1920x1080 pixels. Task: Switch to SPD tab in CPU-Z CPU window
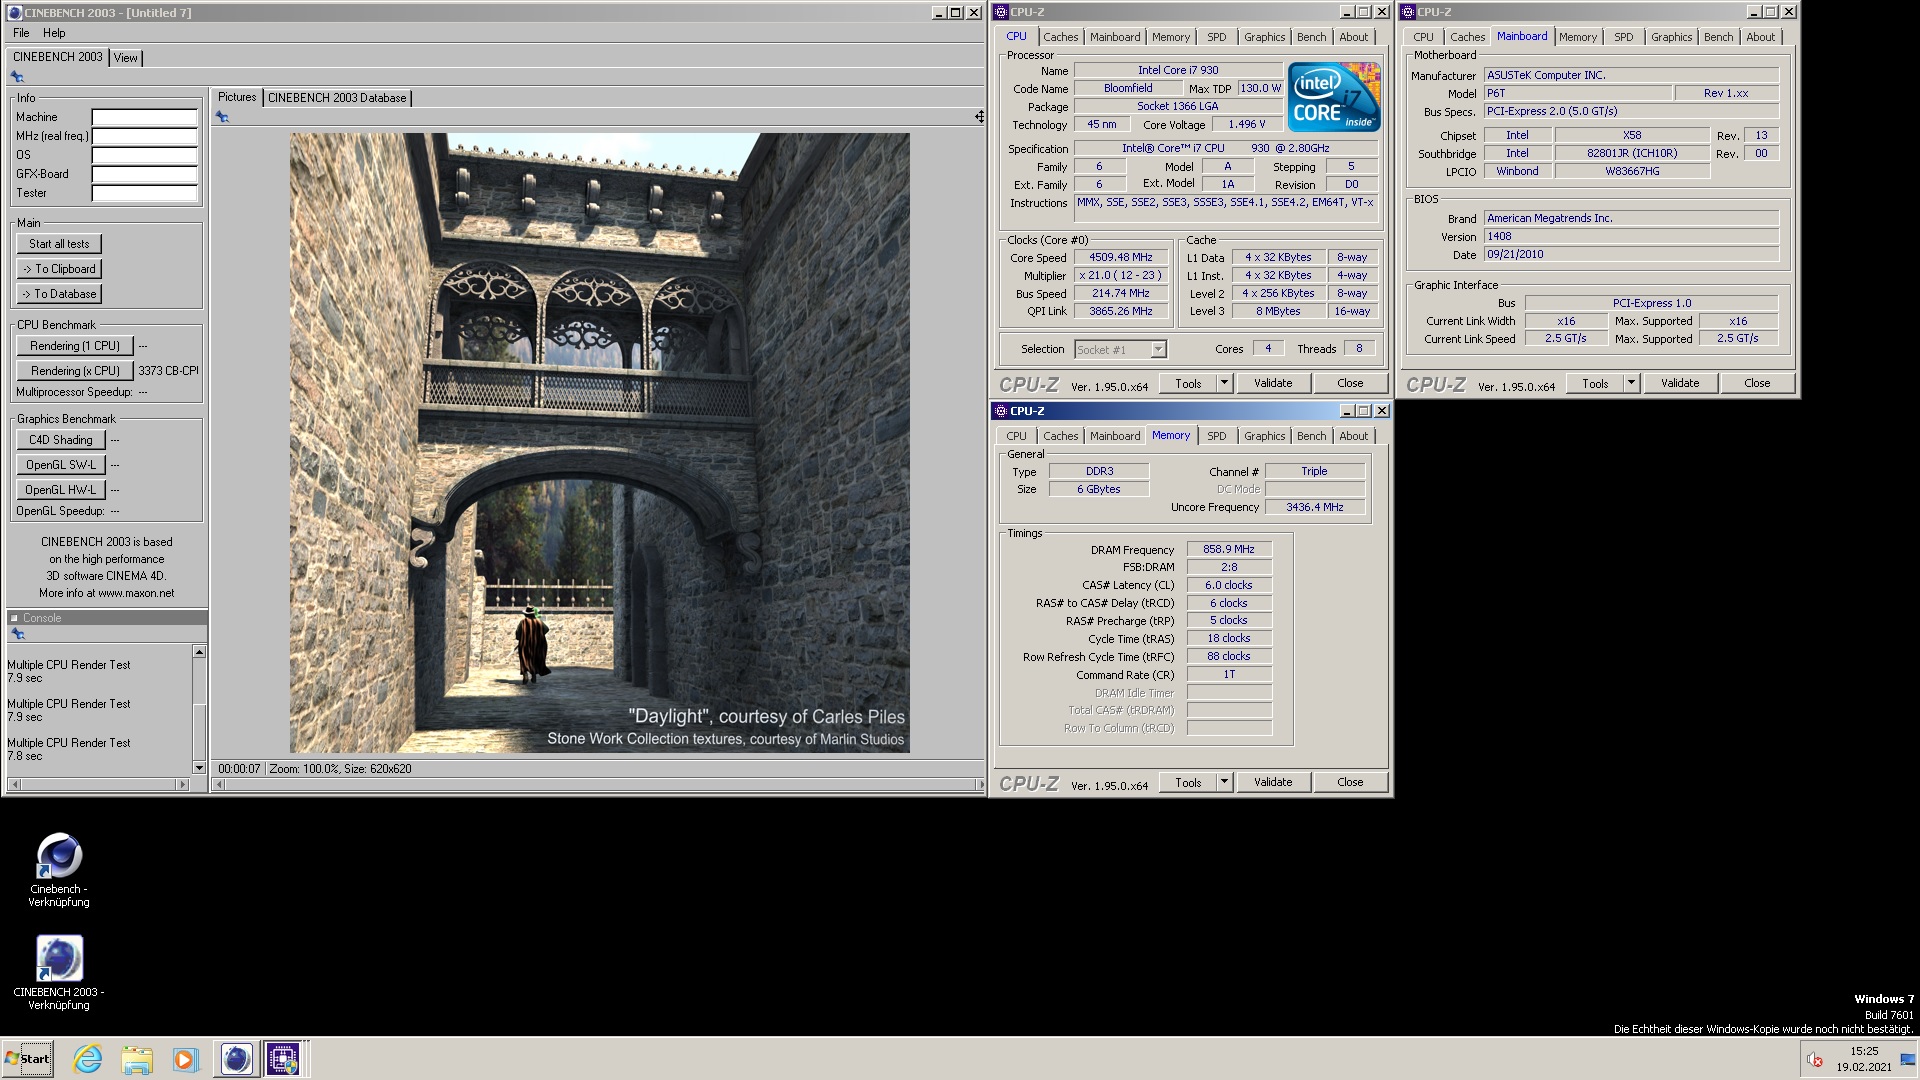click(1216, 37)
